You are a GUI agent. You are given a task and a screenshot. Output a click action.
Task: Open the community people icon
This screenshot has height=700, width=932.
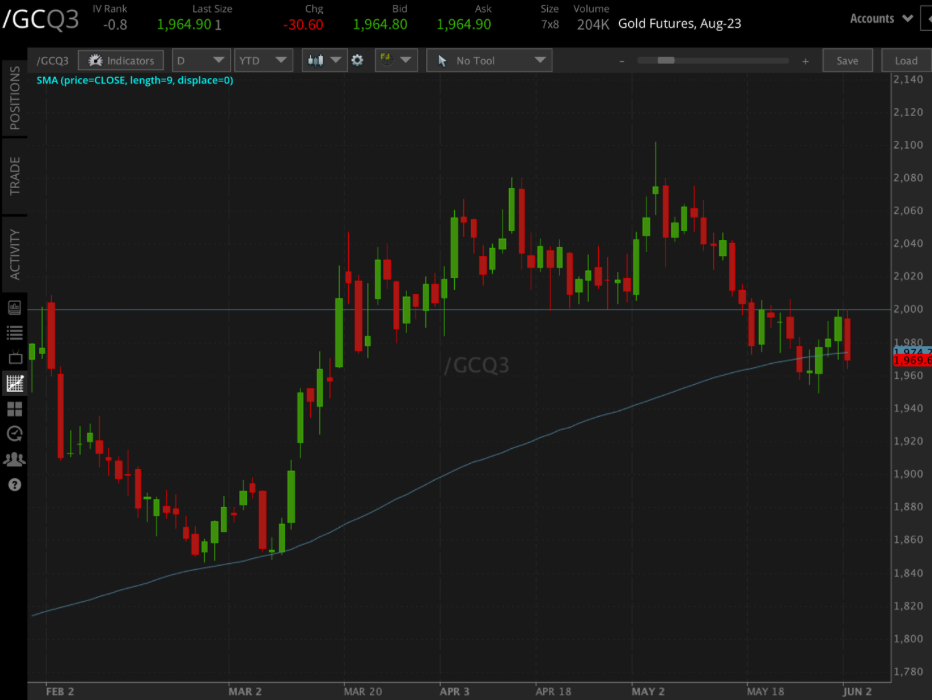point(13,459)
